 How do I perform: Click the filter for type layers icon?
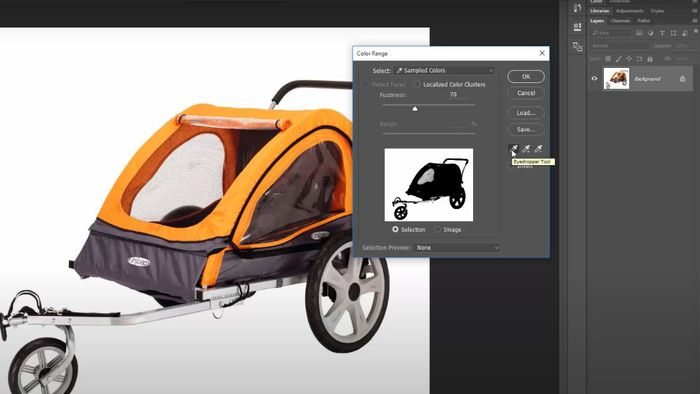pos(662,33)
